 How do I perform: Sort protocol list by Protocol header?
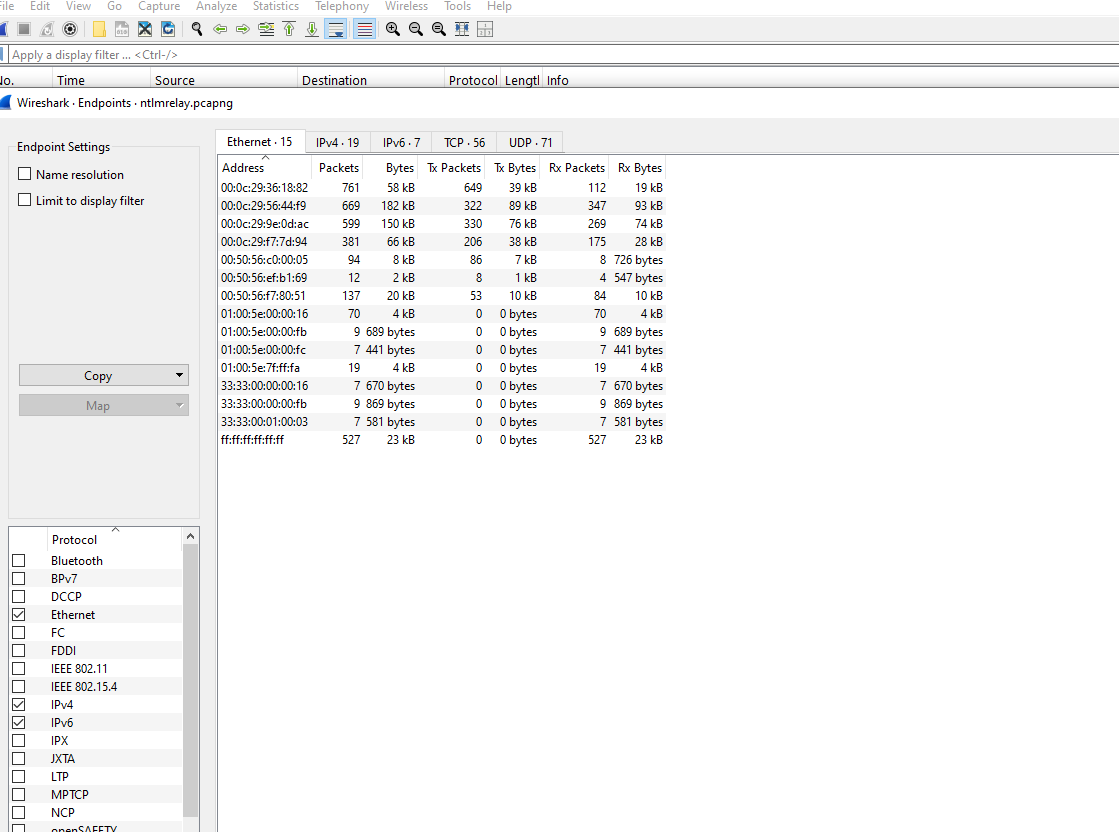[x=114, y=539]
